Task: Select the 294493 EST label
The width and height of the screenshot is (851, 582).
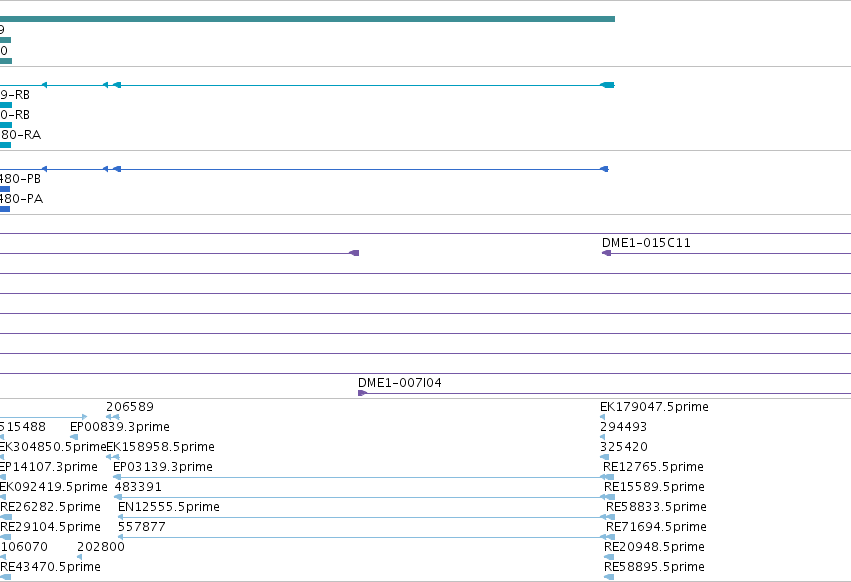Action: (x=623, y=427)
